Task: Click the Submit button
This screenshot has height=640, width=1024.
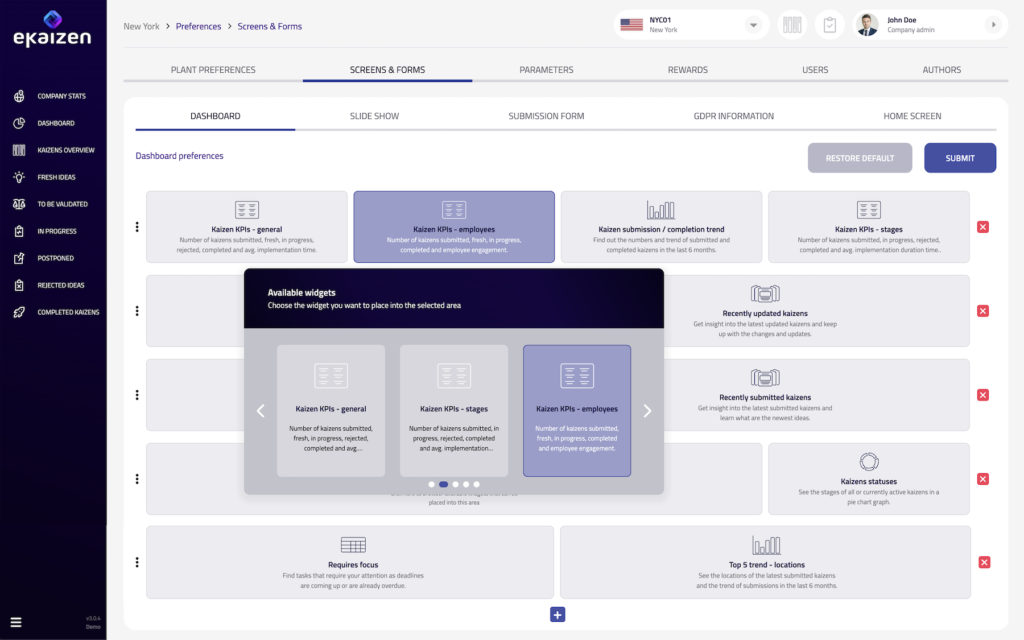Action: tap(959, 158)
